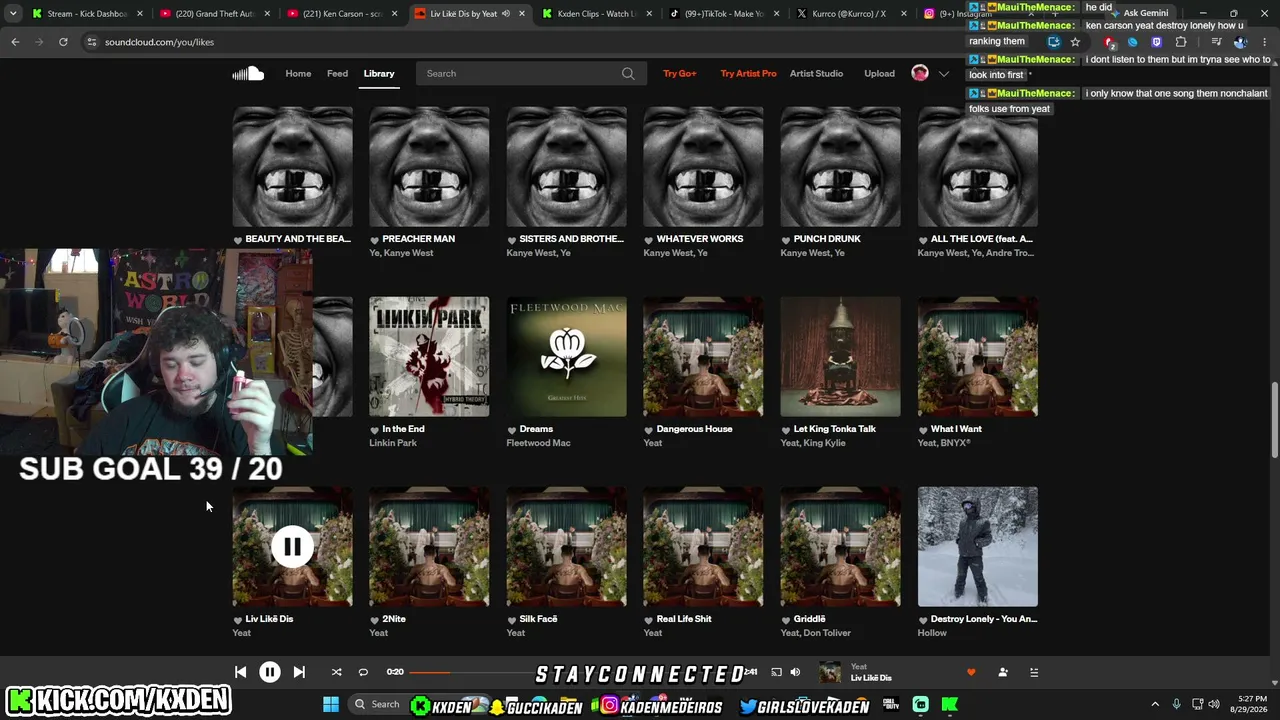Screen dimensions: 1280x720
Task: Toggle the heart beside Dreams
Action: point(511,430)
